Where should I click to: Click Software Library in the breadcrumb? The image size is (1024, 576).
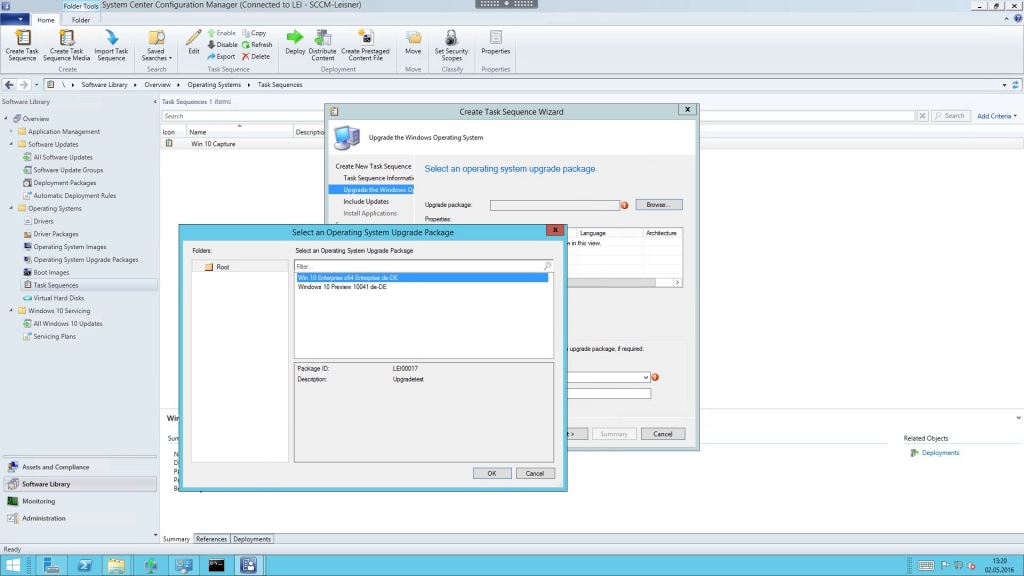coord(104,84)
